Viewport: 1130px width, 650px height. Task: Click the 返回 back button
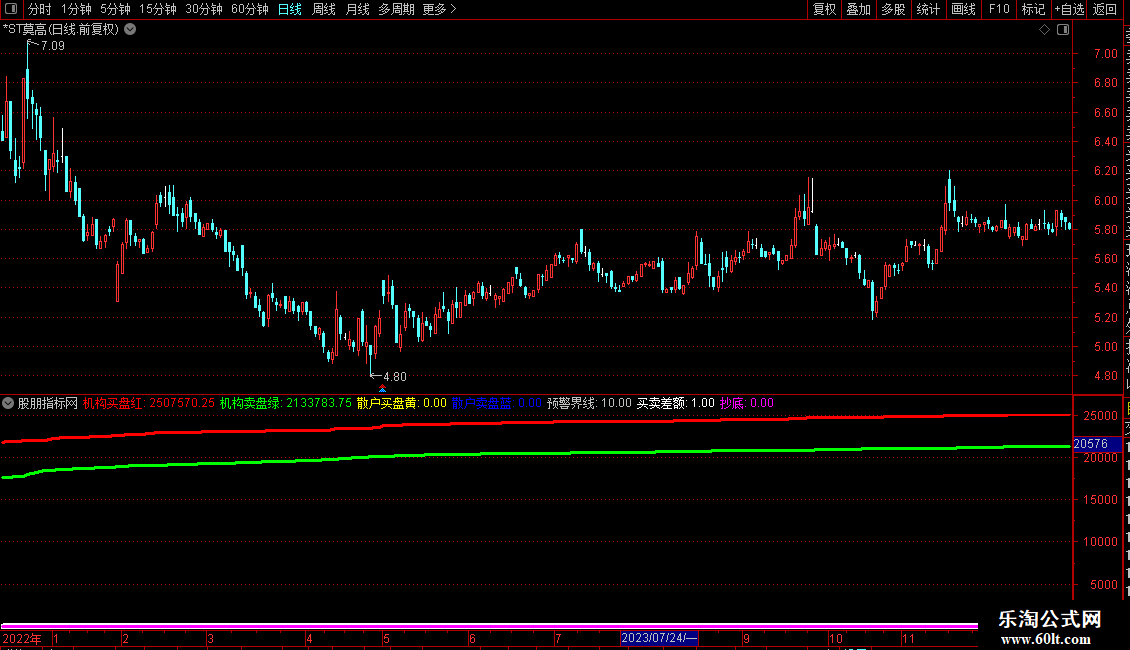(1105, 9)
